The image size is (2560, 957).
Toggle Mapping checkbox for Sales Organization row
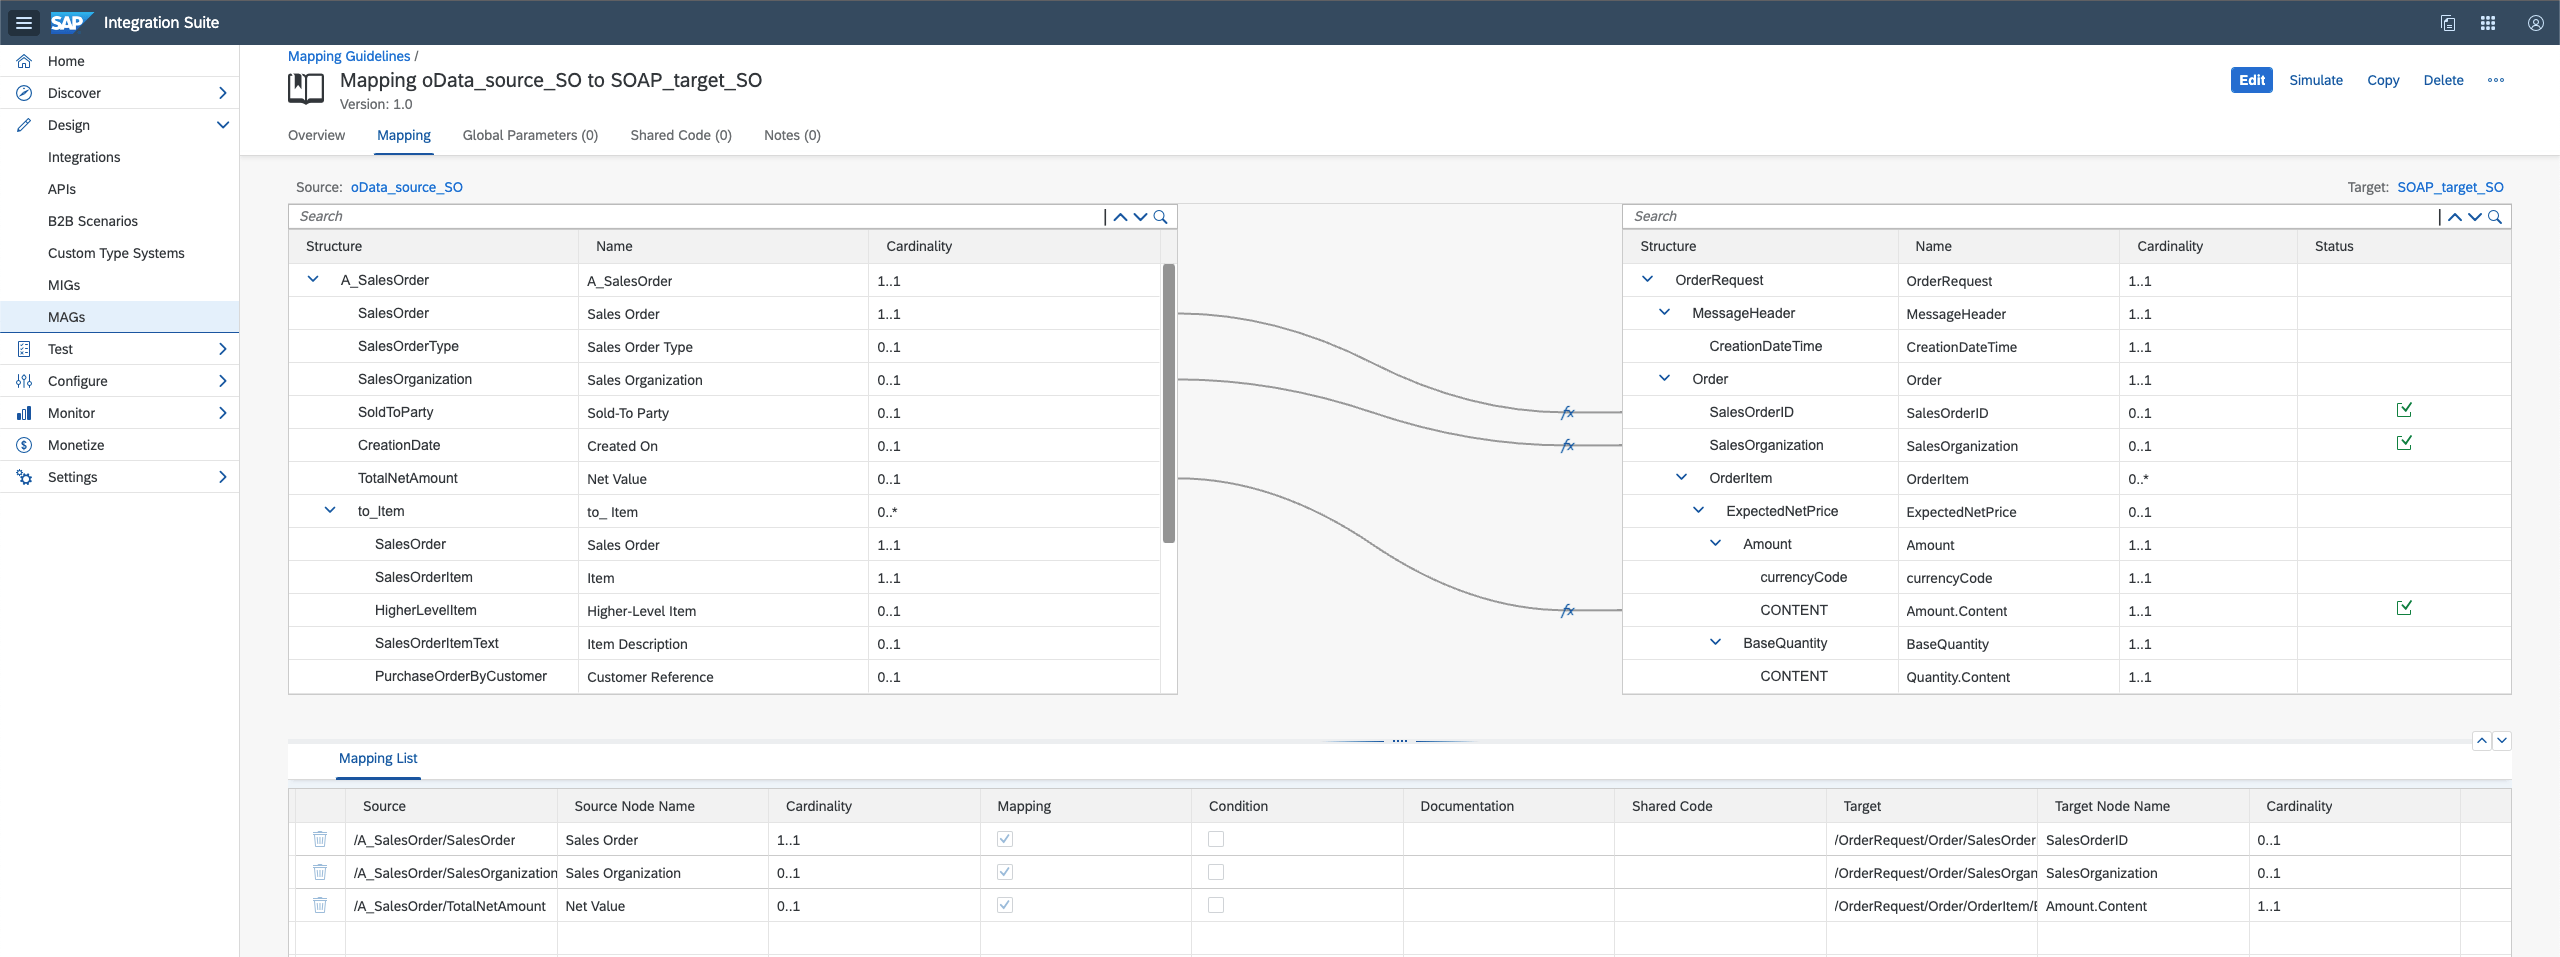point(1005,872)
